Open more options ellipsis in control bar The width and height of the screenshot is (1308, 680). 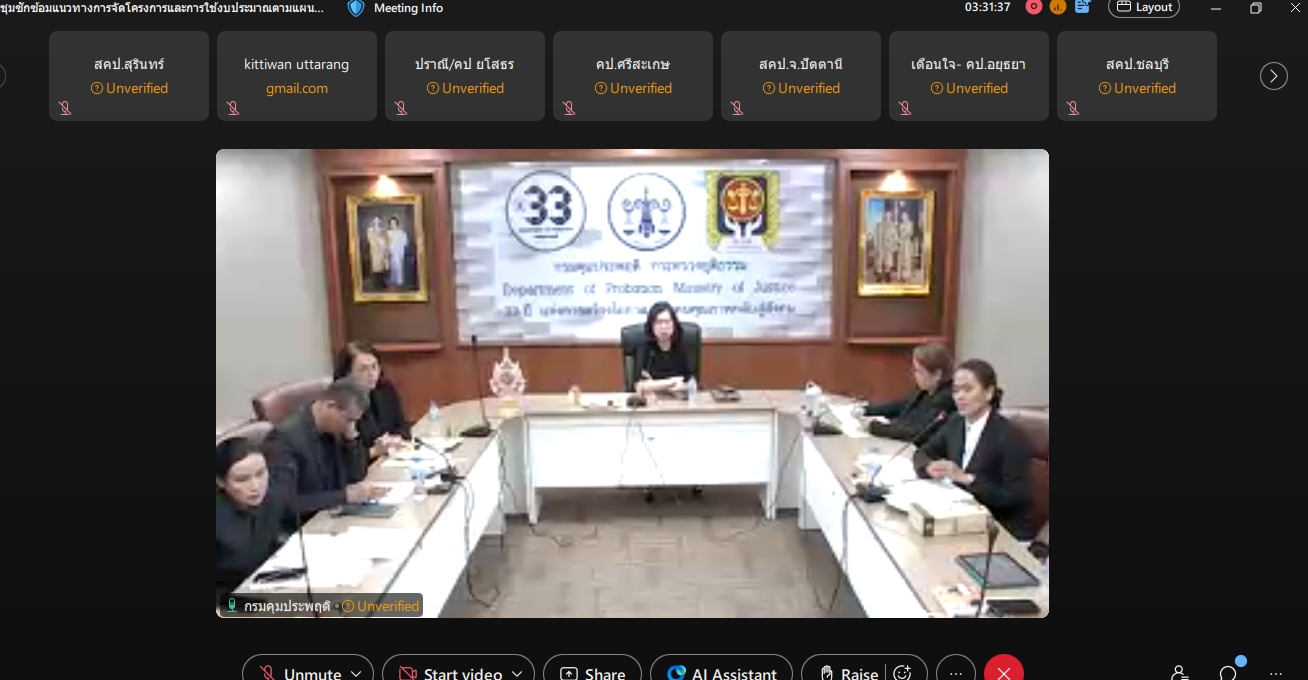[x=956, y=673]
